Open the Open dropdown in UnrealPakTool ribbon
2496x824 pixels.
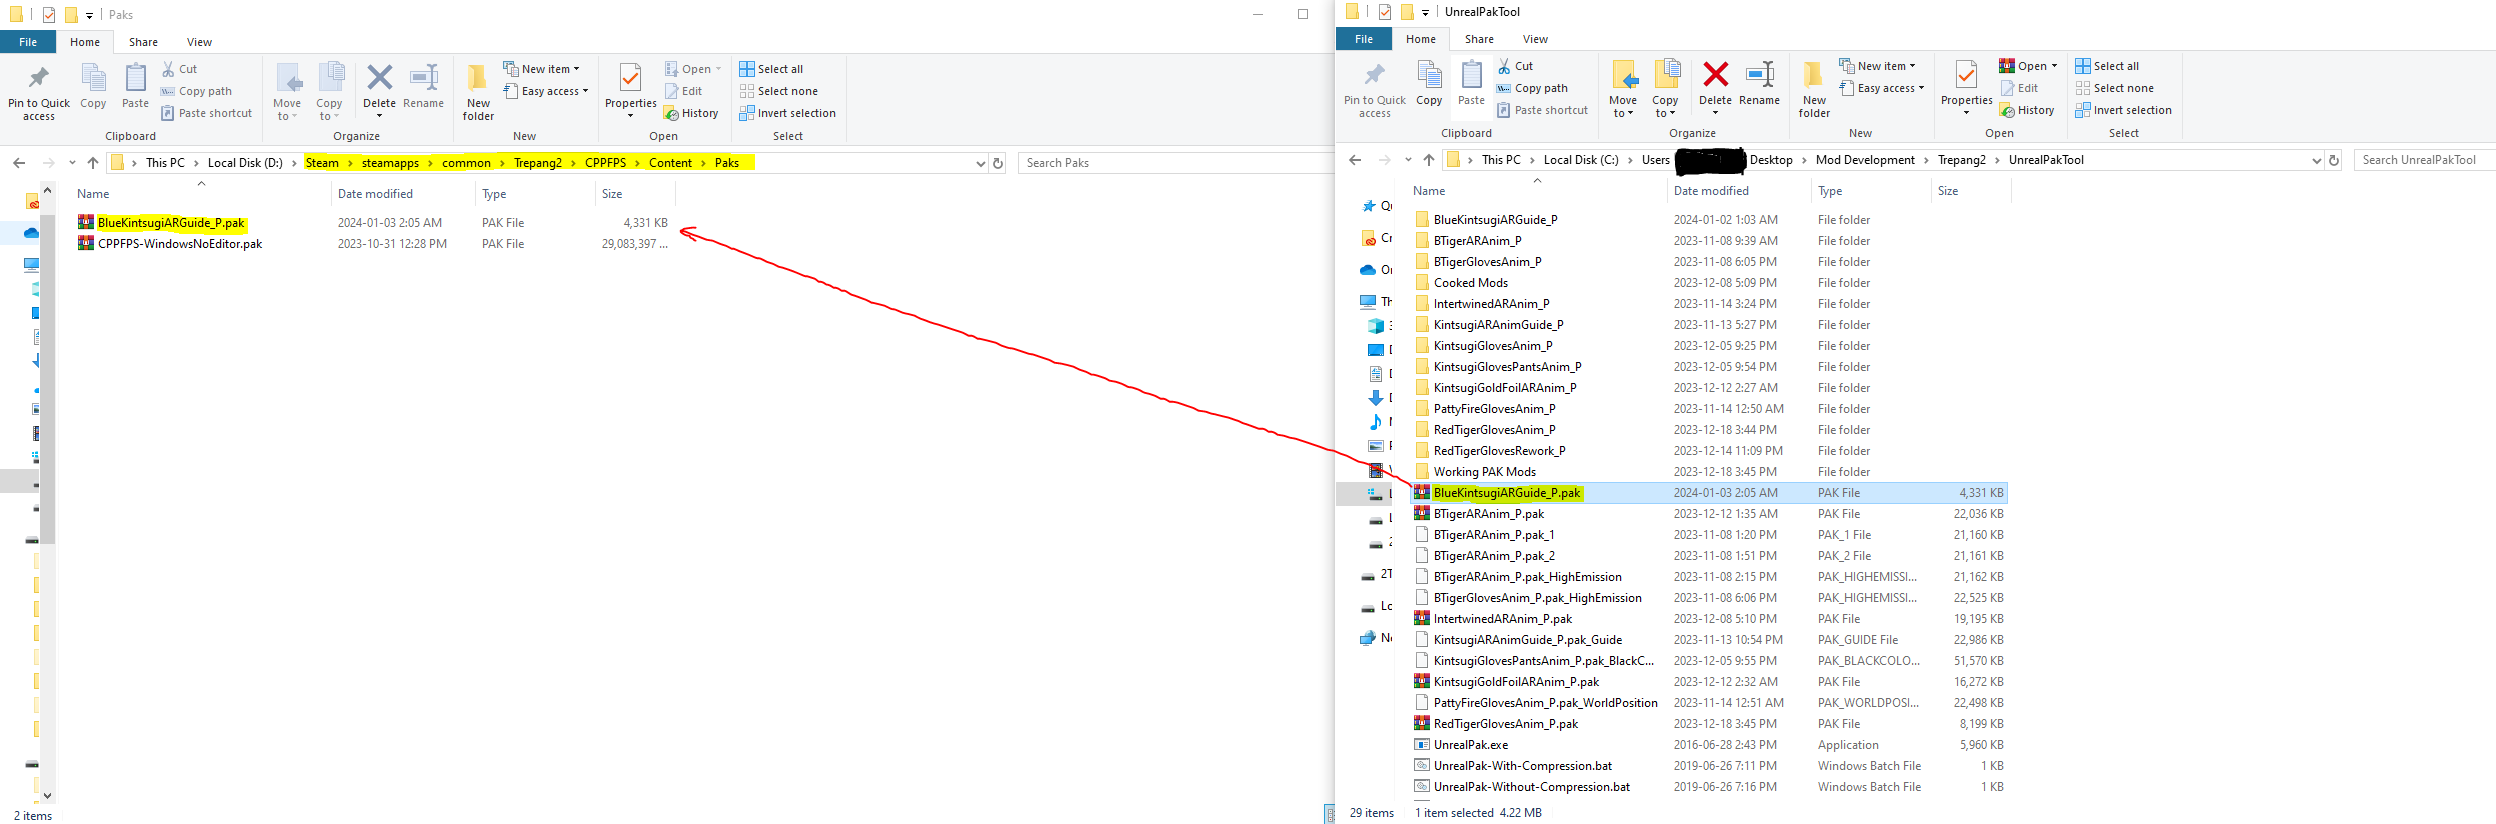pyautogui.click(x=2029, y=66)
